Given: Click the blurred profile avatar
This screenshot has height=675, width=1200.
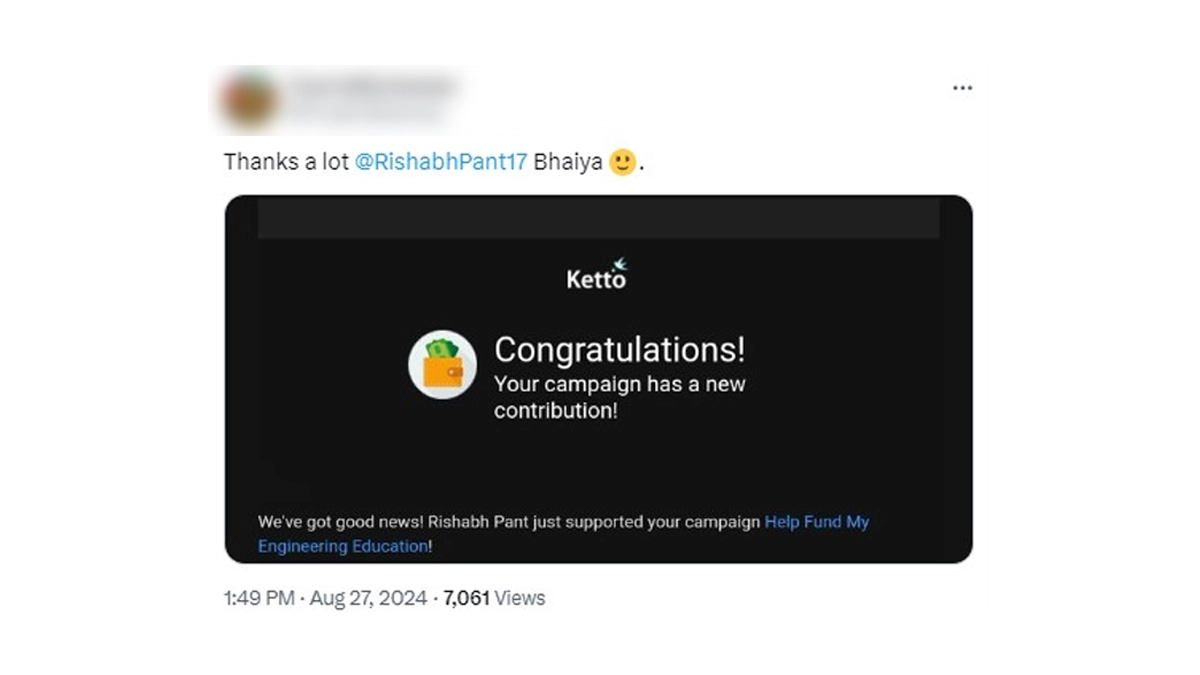Looking at the screenshot, I should [248, 101].
